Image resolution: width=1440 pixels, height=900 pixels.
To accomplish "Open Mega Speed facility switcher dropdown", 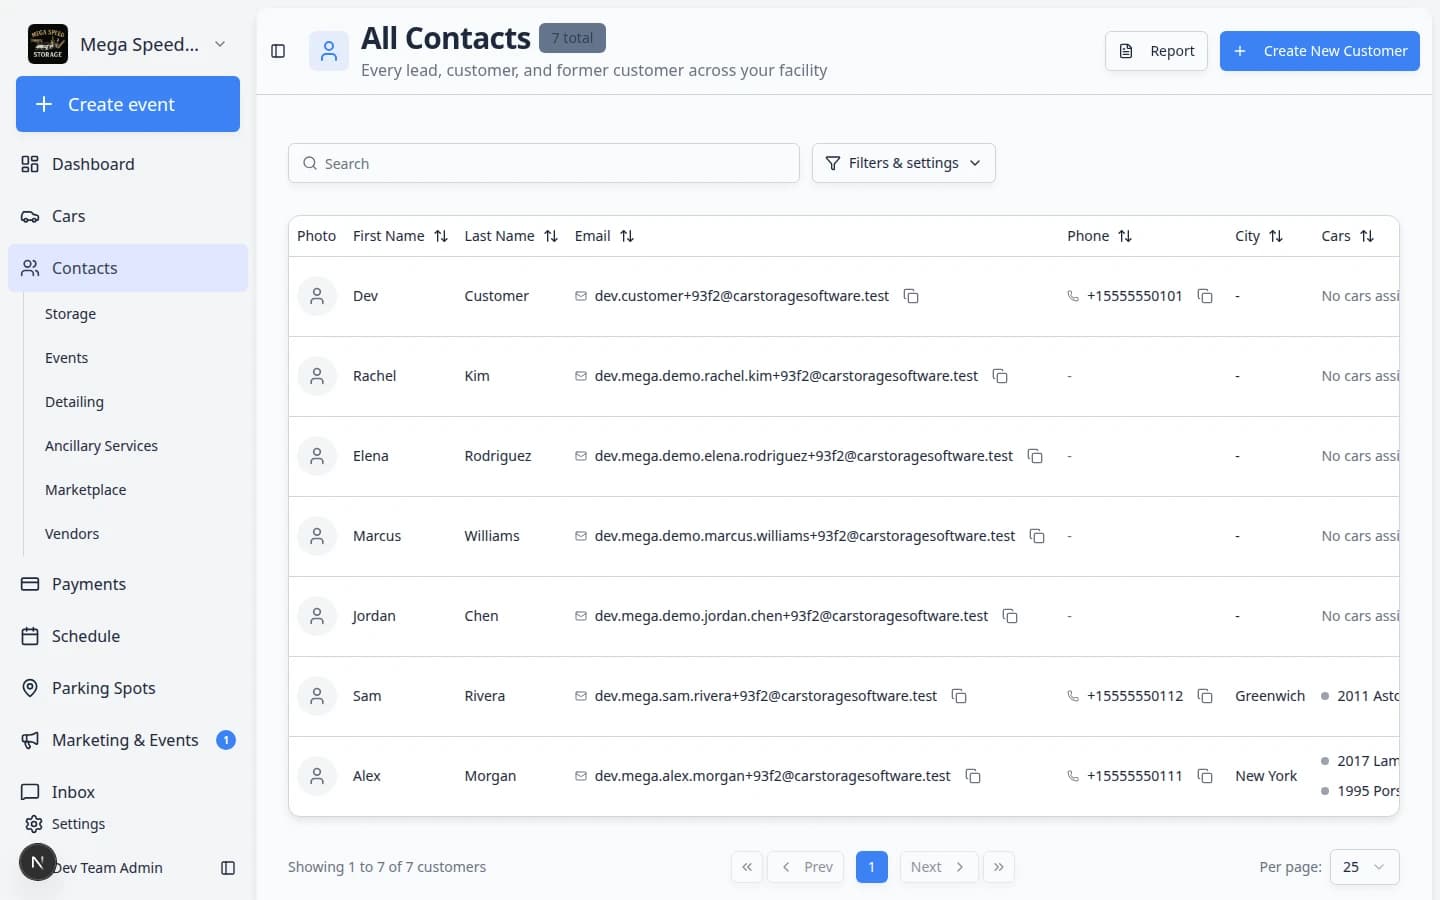I will (x=128, y=44).
